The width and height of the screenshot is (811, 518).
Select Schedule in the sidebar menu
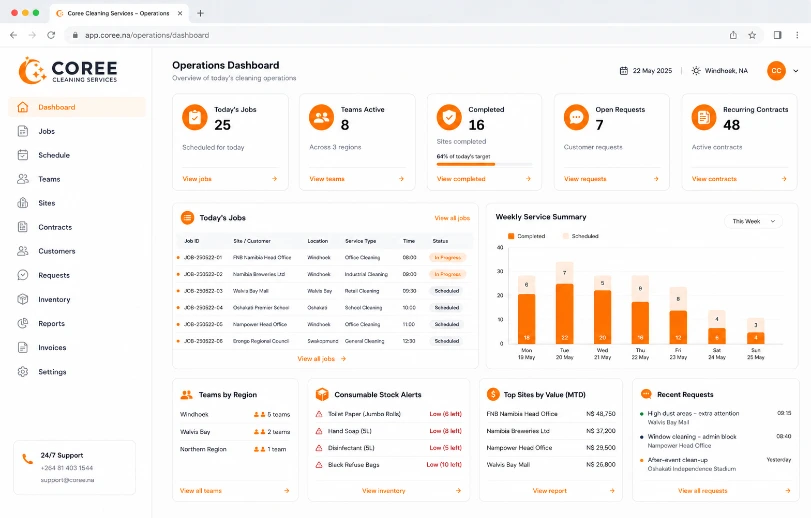coord(77,155)
